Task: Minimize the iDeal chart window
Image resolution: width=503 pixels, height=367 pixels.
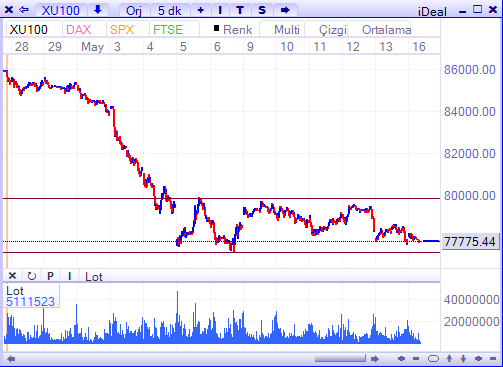Action: [x=462, y=12]
